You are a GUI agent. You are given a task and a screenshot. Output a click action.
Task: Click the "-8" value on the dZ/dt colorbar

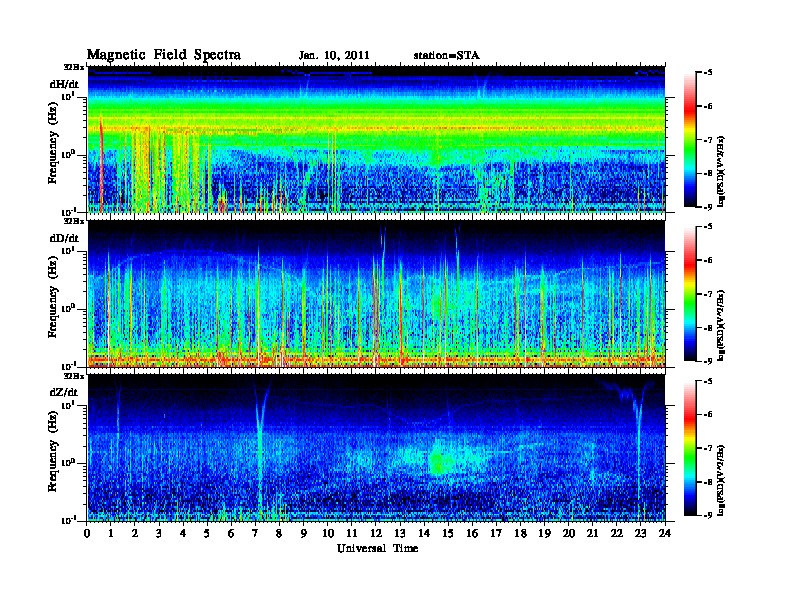(x=708, y=482)
